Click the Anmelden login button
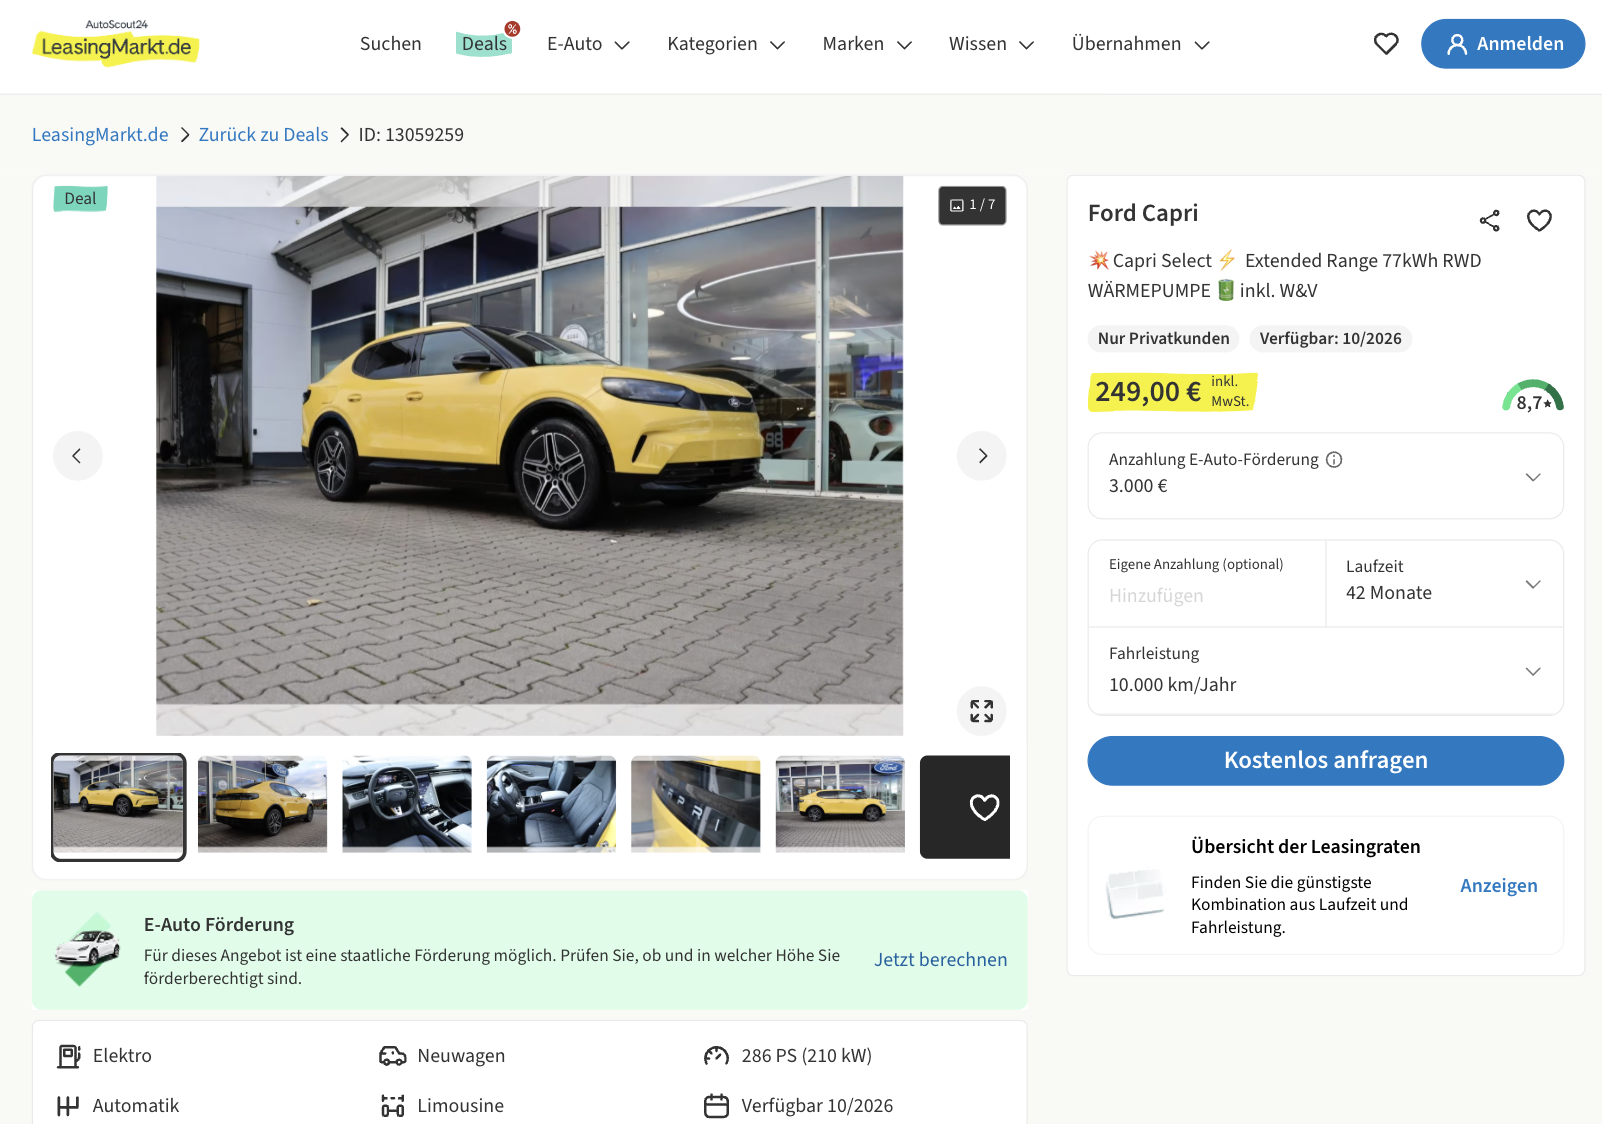This screenshot has width=1602, height=1124. 1502,44
